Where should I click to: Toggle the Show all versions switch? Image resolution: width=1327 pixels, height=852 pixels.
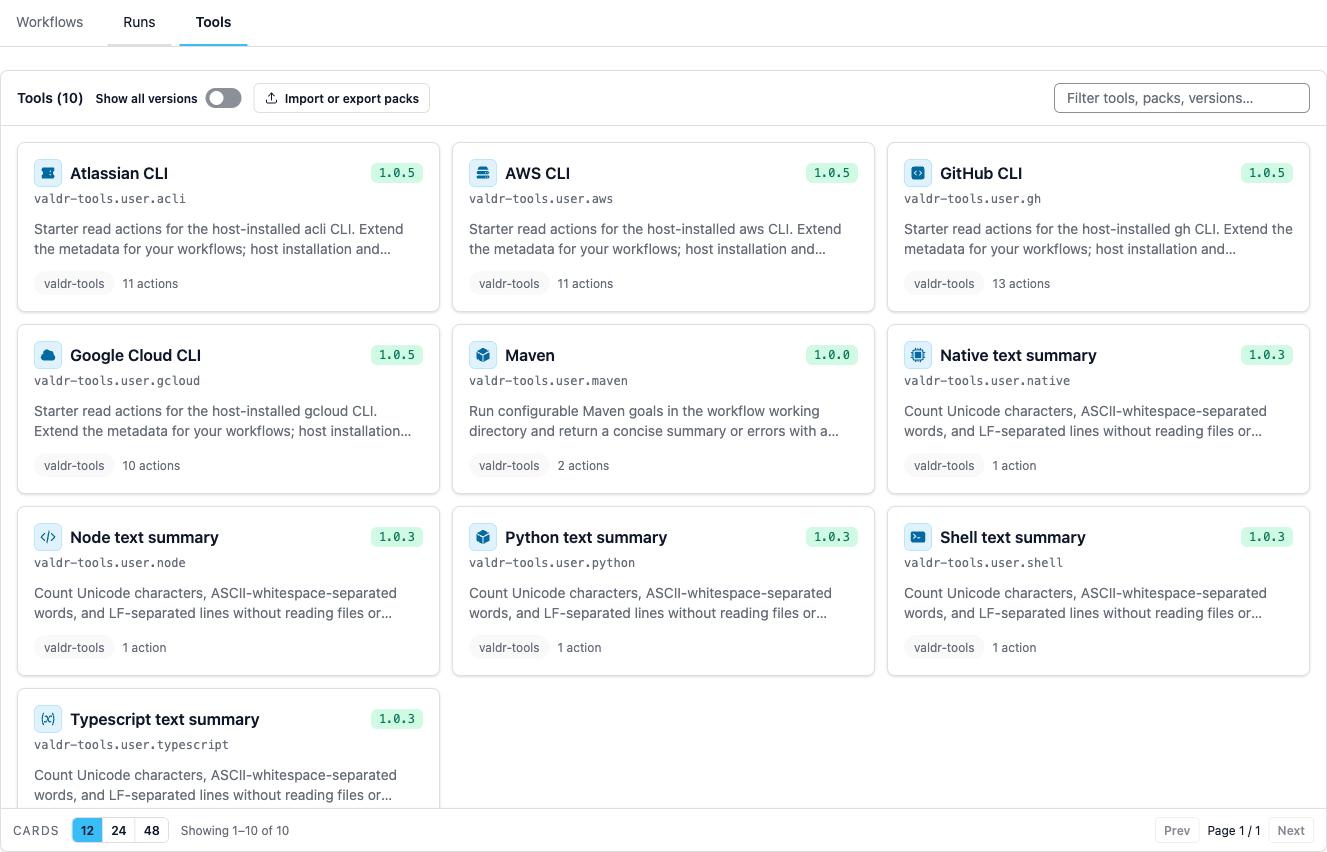(224, 98)
